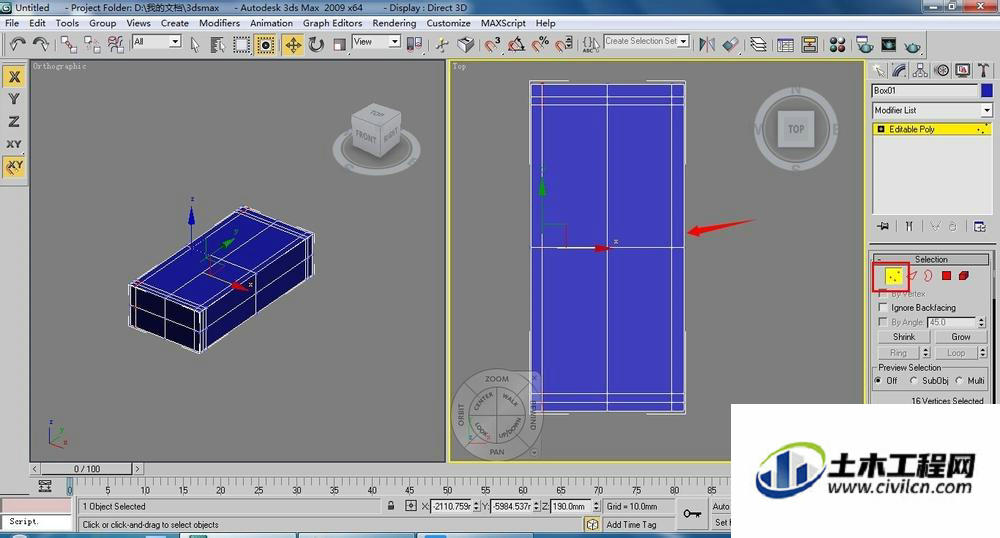1000x538 pixels.
Task: Open Create Selection Set dropdown
Action: click(x=646, y=41)
